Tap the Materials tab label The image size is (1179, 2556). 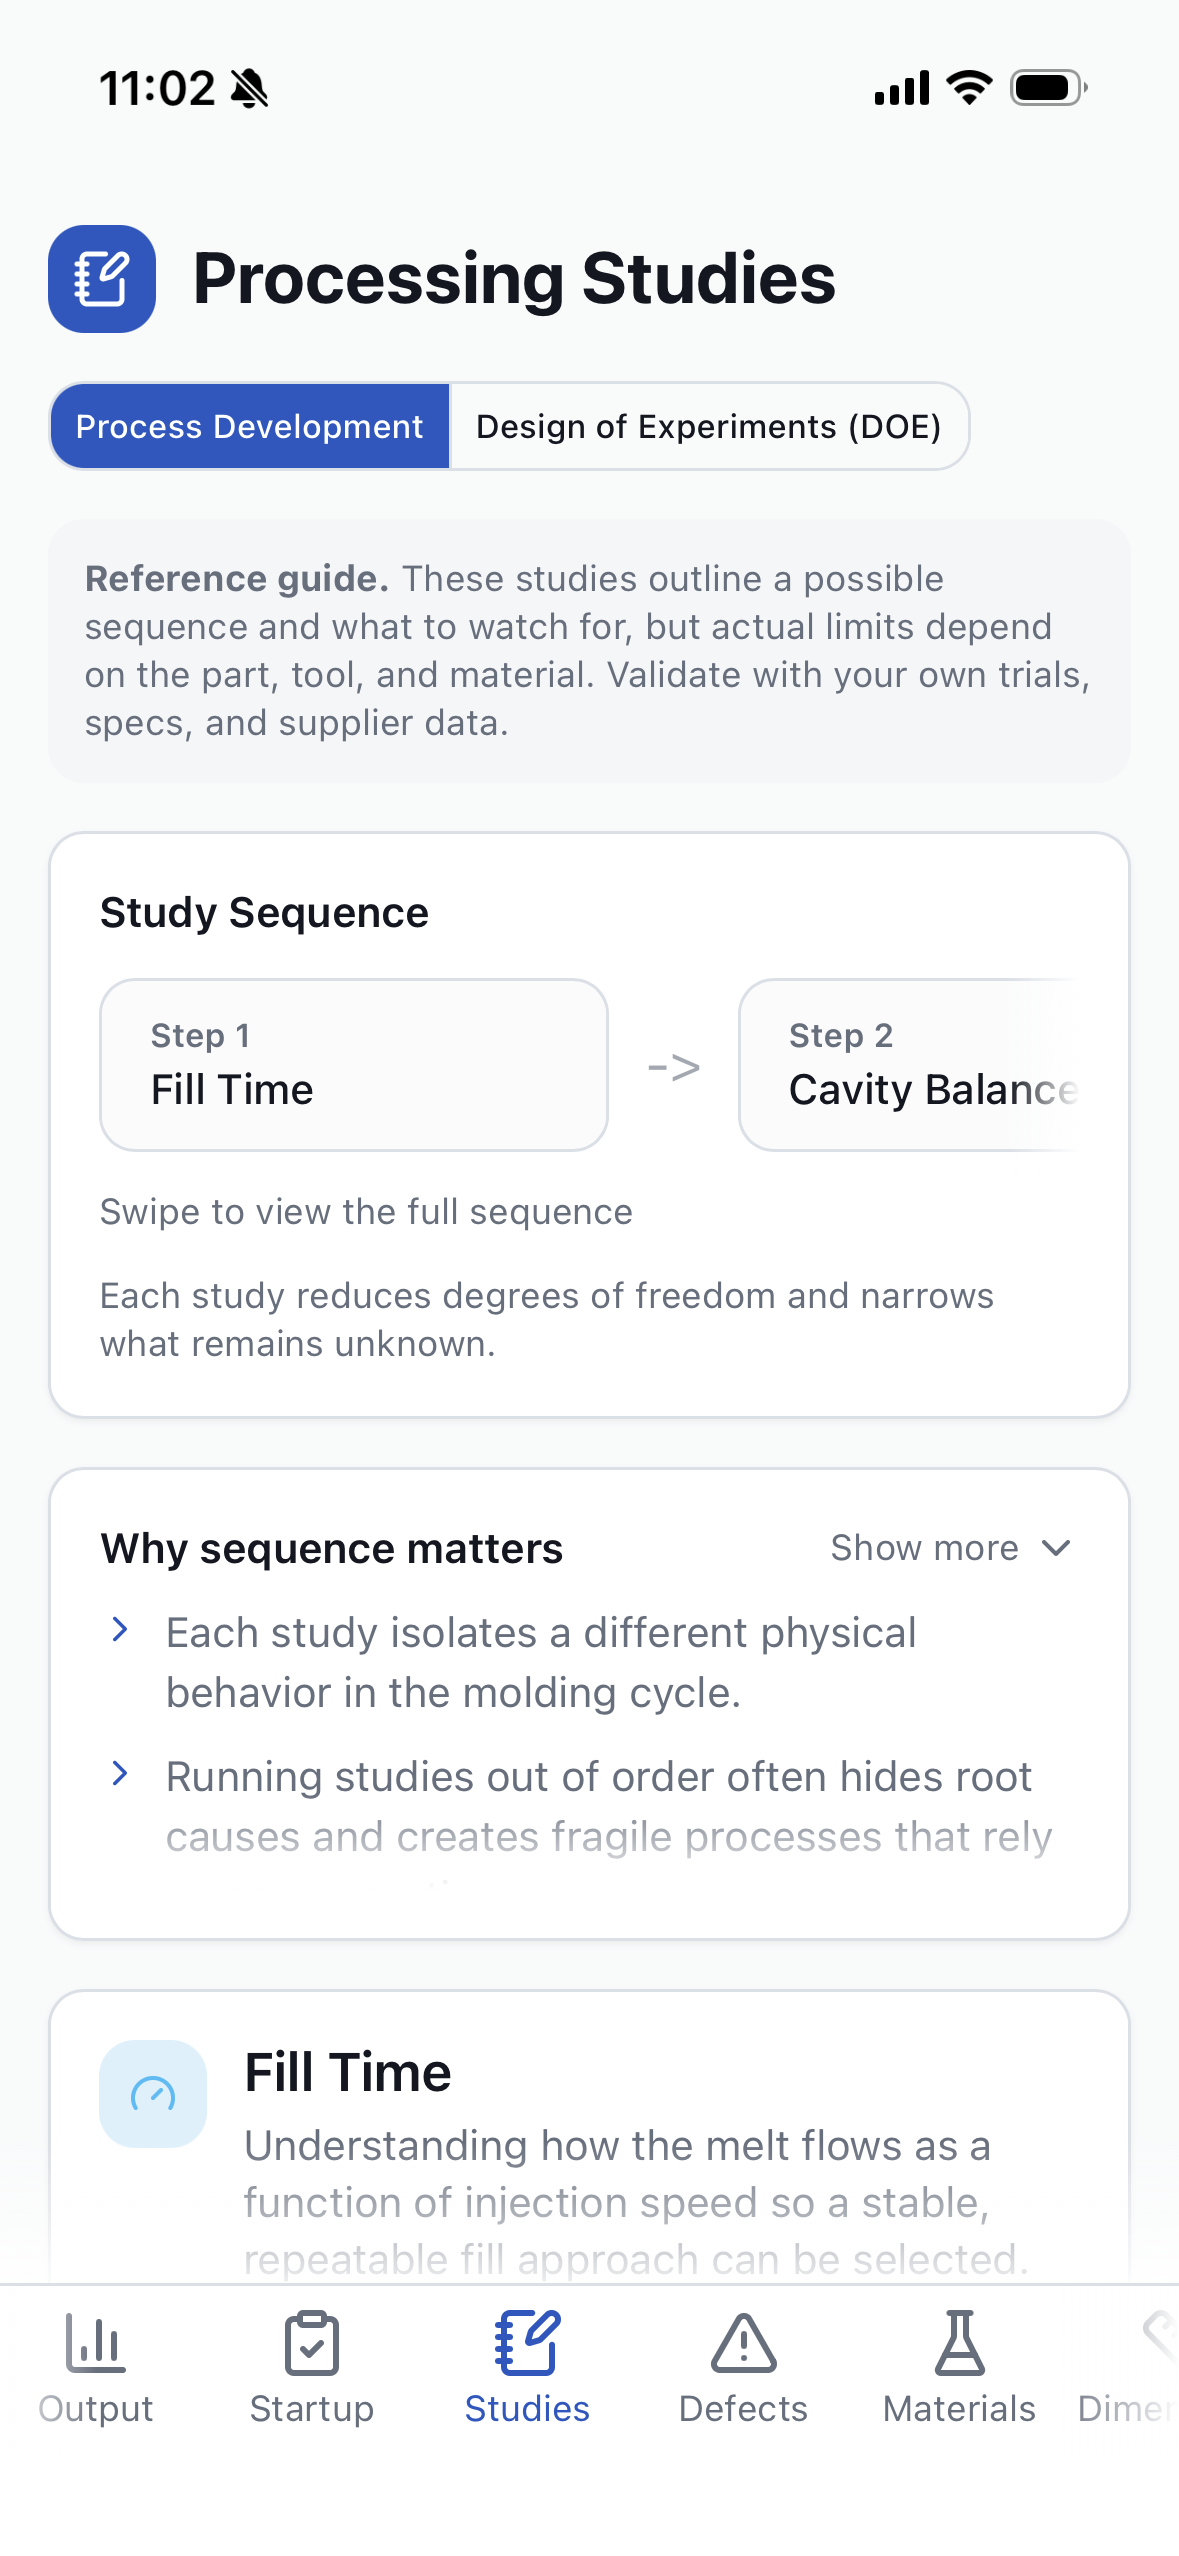pyautogui.click(x=959, y=2409)
